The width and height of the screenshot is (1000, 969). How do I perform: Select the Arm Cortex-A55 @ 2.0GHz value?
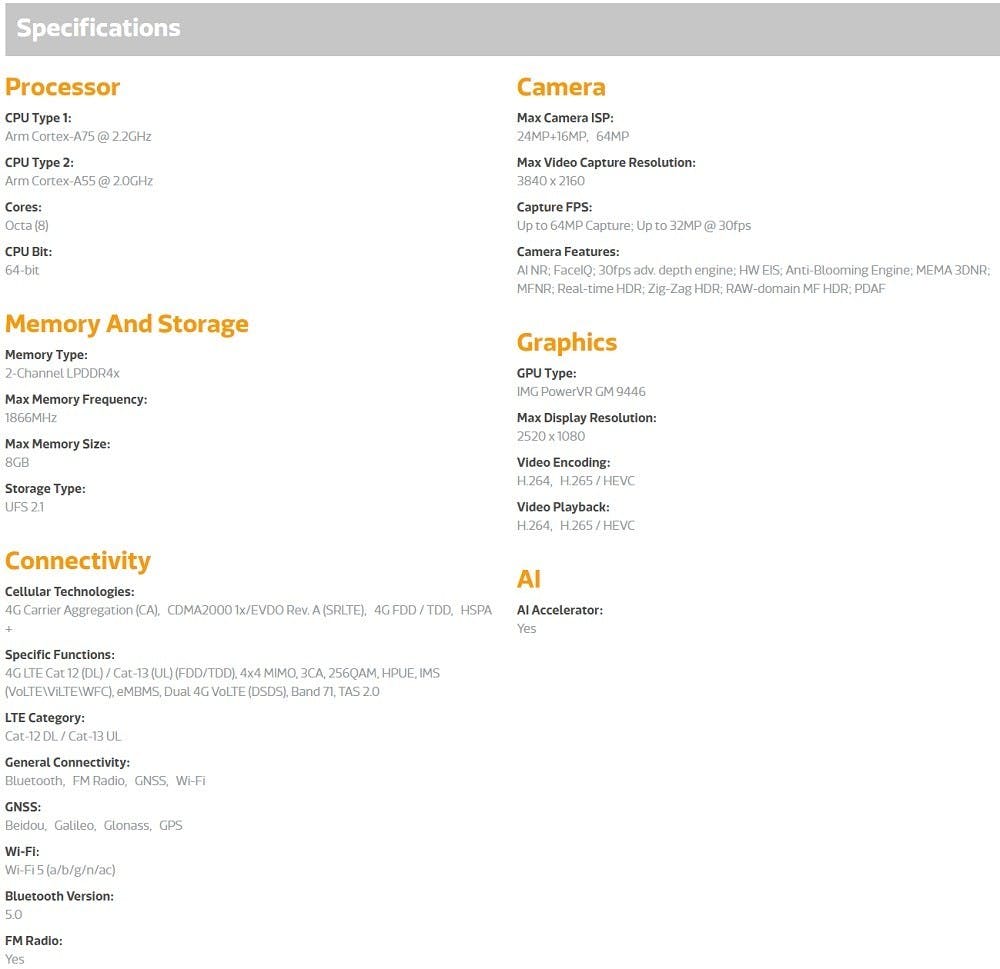79,181
